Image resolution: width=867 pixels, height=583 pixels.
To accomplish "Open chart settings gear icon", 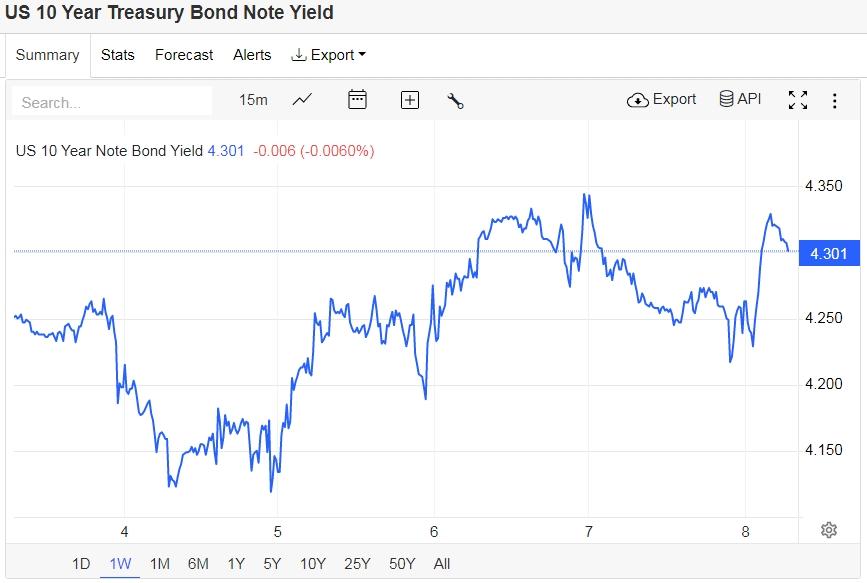I will click(x=828, y=530).
